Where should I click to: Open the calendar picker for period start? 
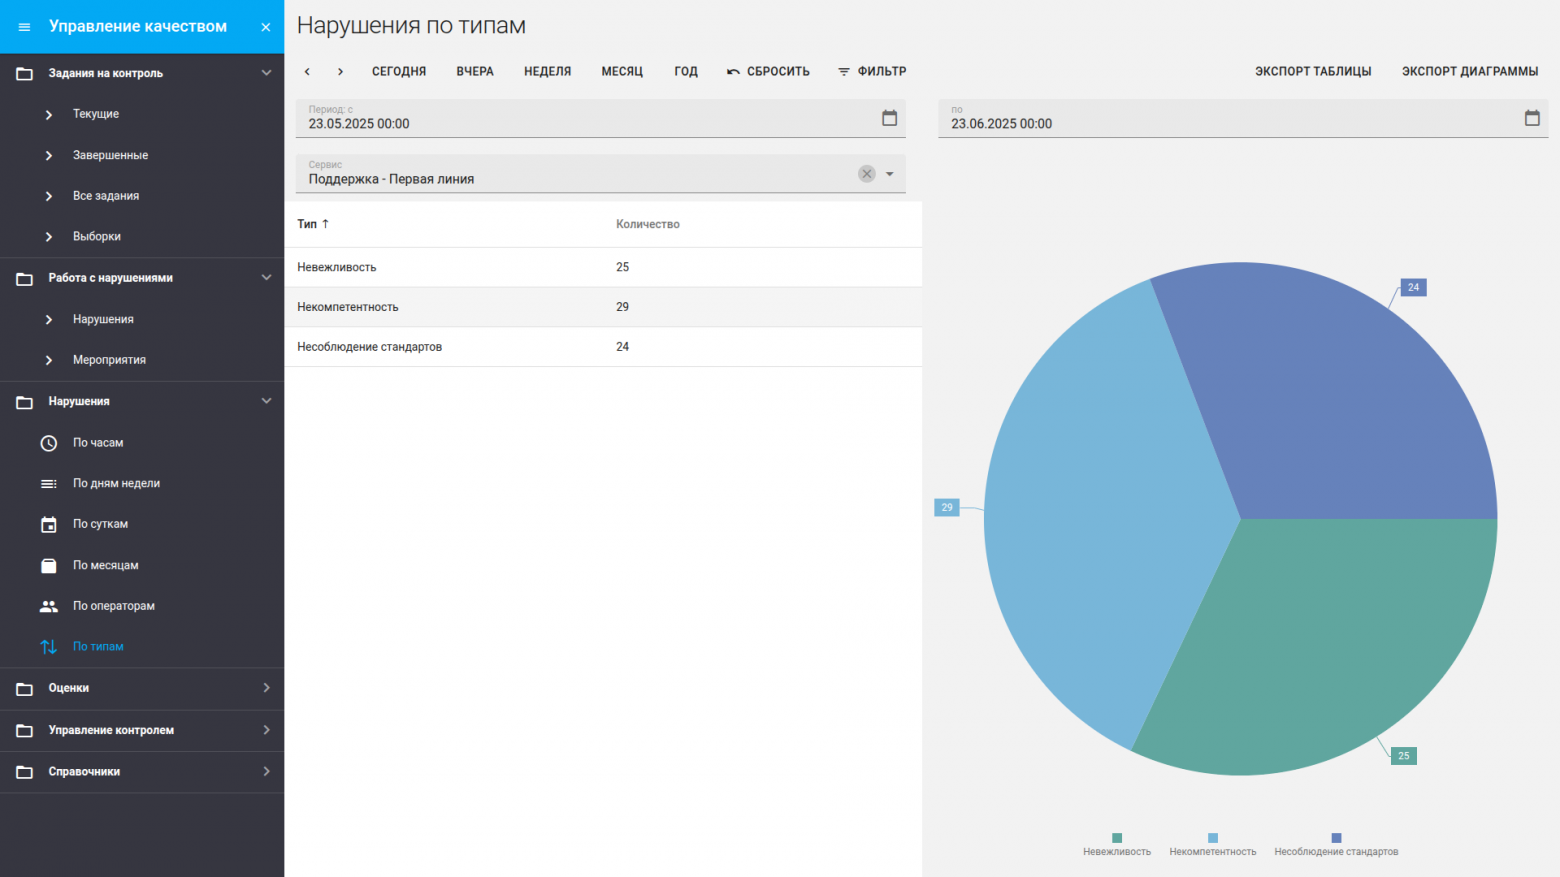[x=889, y=118]
